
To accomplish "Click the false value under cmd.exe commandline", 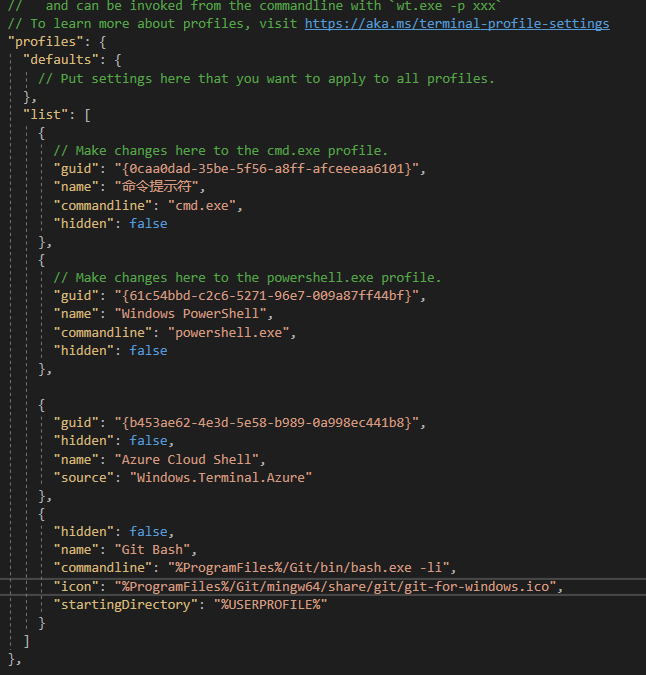I will coord(148,223).
